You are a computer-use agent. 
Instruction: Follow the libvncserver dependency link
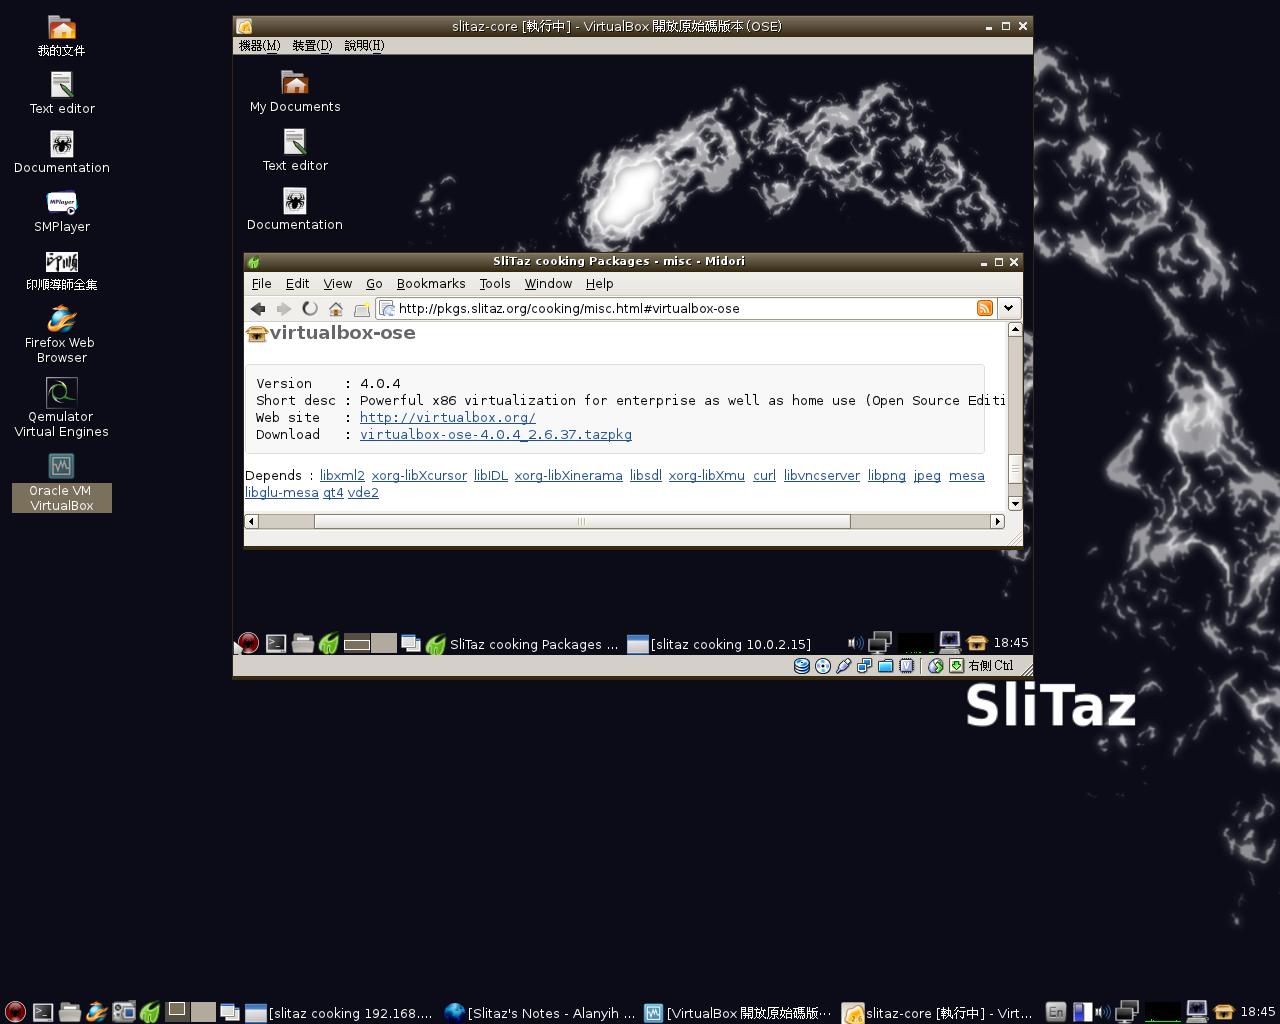tap(821, 475)
